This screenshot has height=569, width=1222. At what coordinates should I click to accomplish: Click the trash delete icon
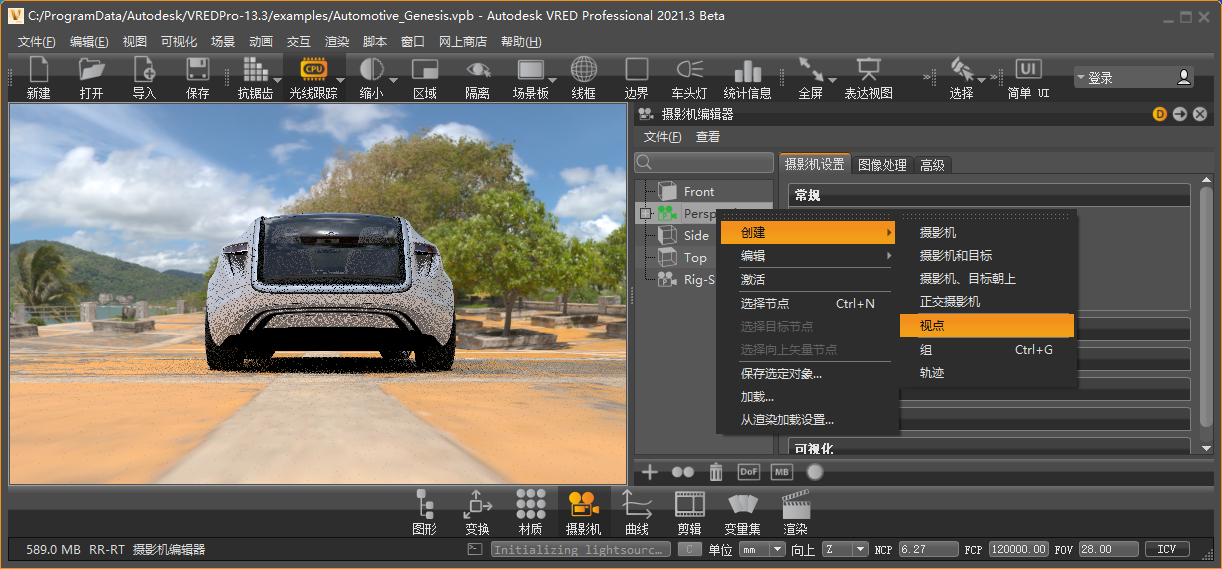(716, 471)
